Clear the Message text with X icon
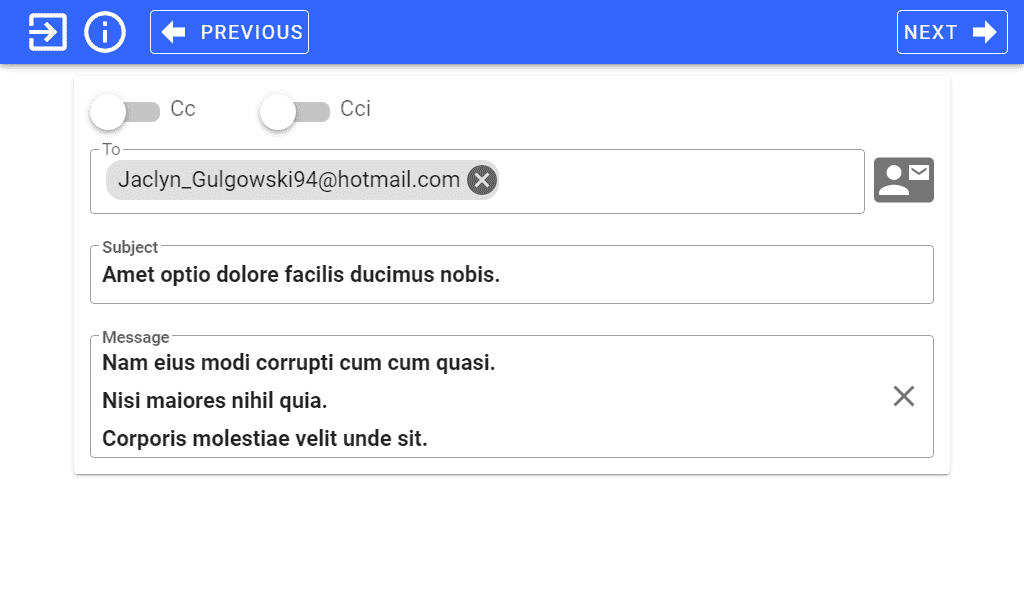The image size is (1024, 600). coord(904,396)
